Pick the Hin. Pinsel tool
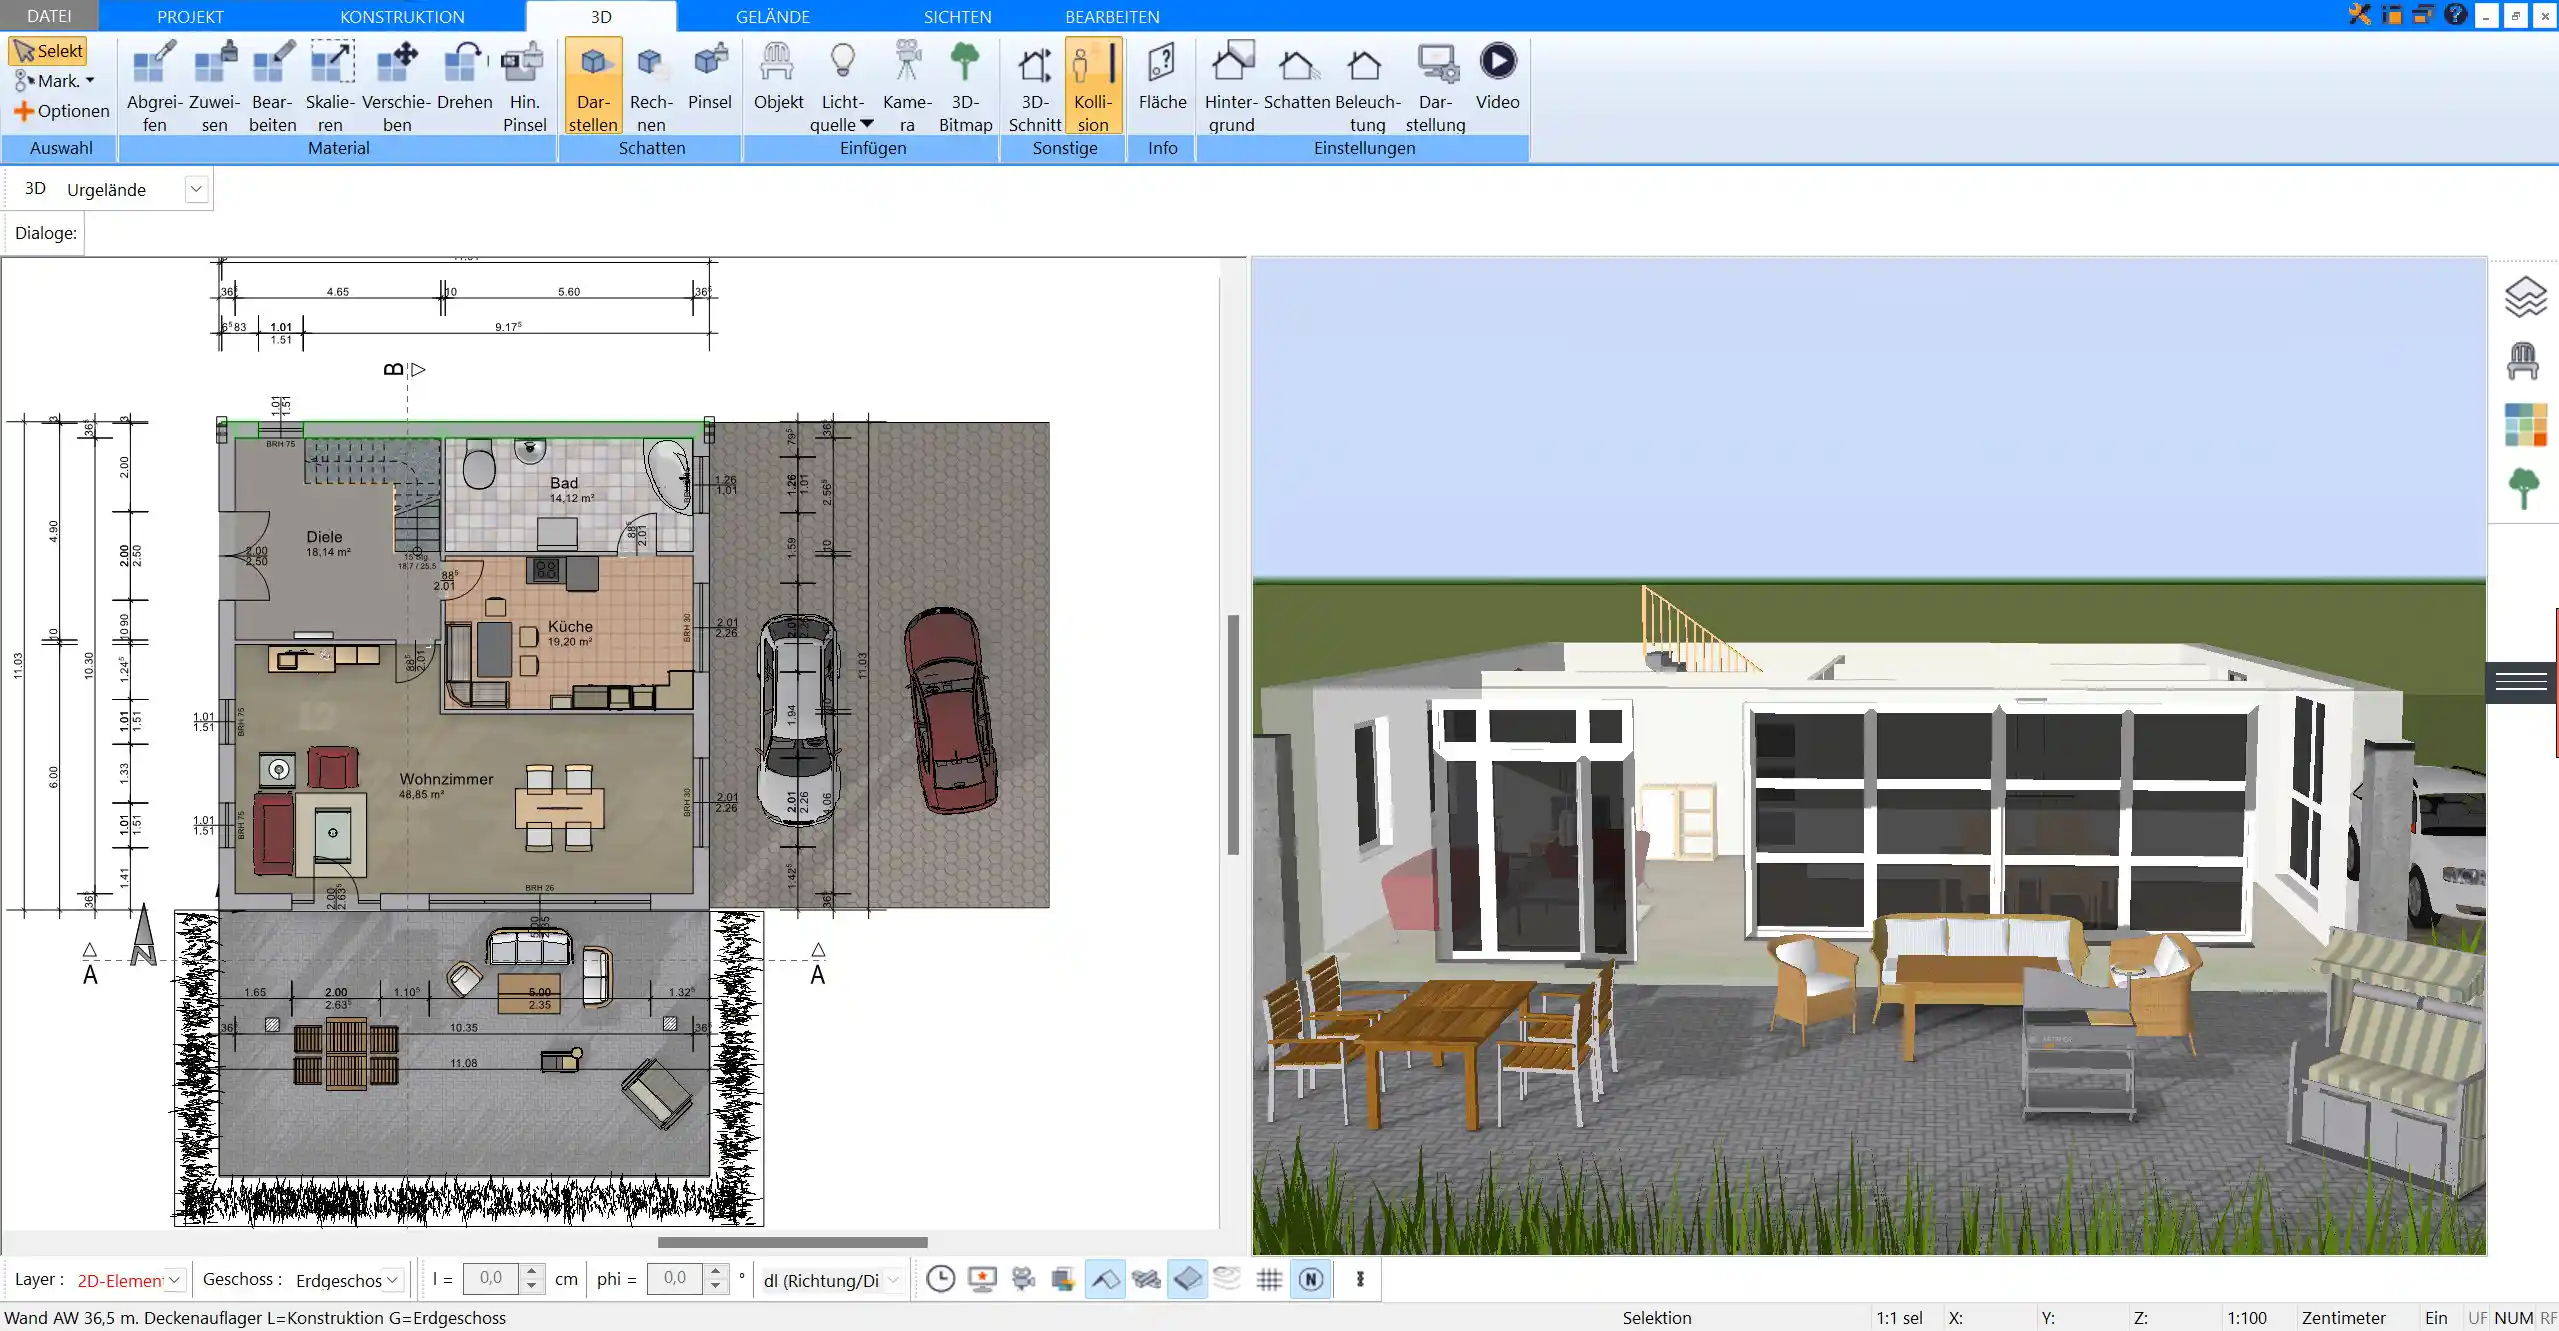Screen dimensions: 2559x1331 pos(524,86)
